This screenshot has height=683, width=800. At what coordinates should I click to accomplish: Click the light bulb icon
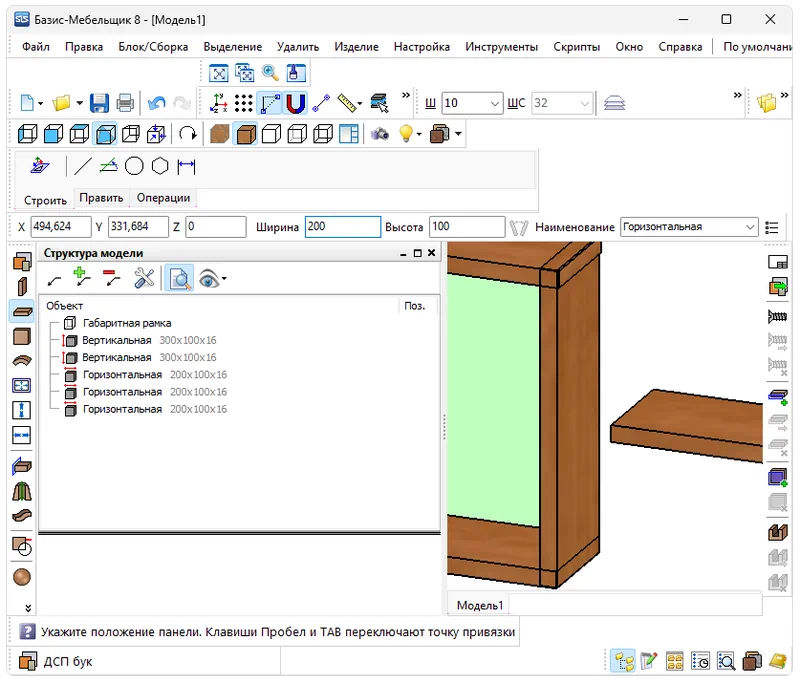pyautogui.click(x=405, y=134)
